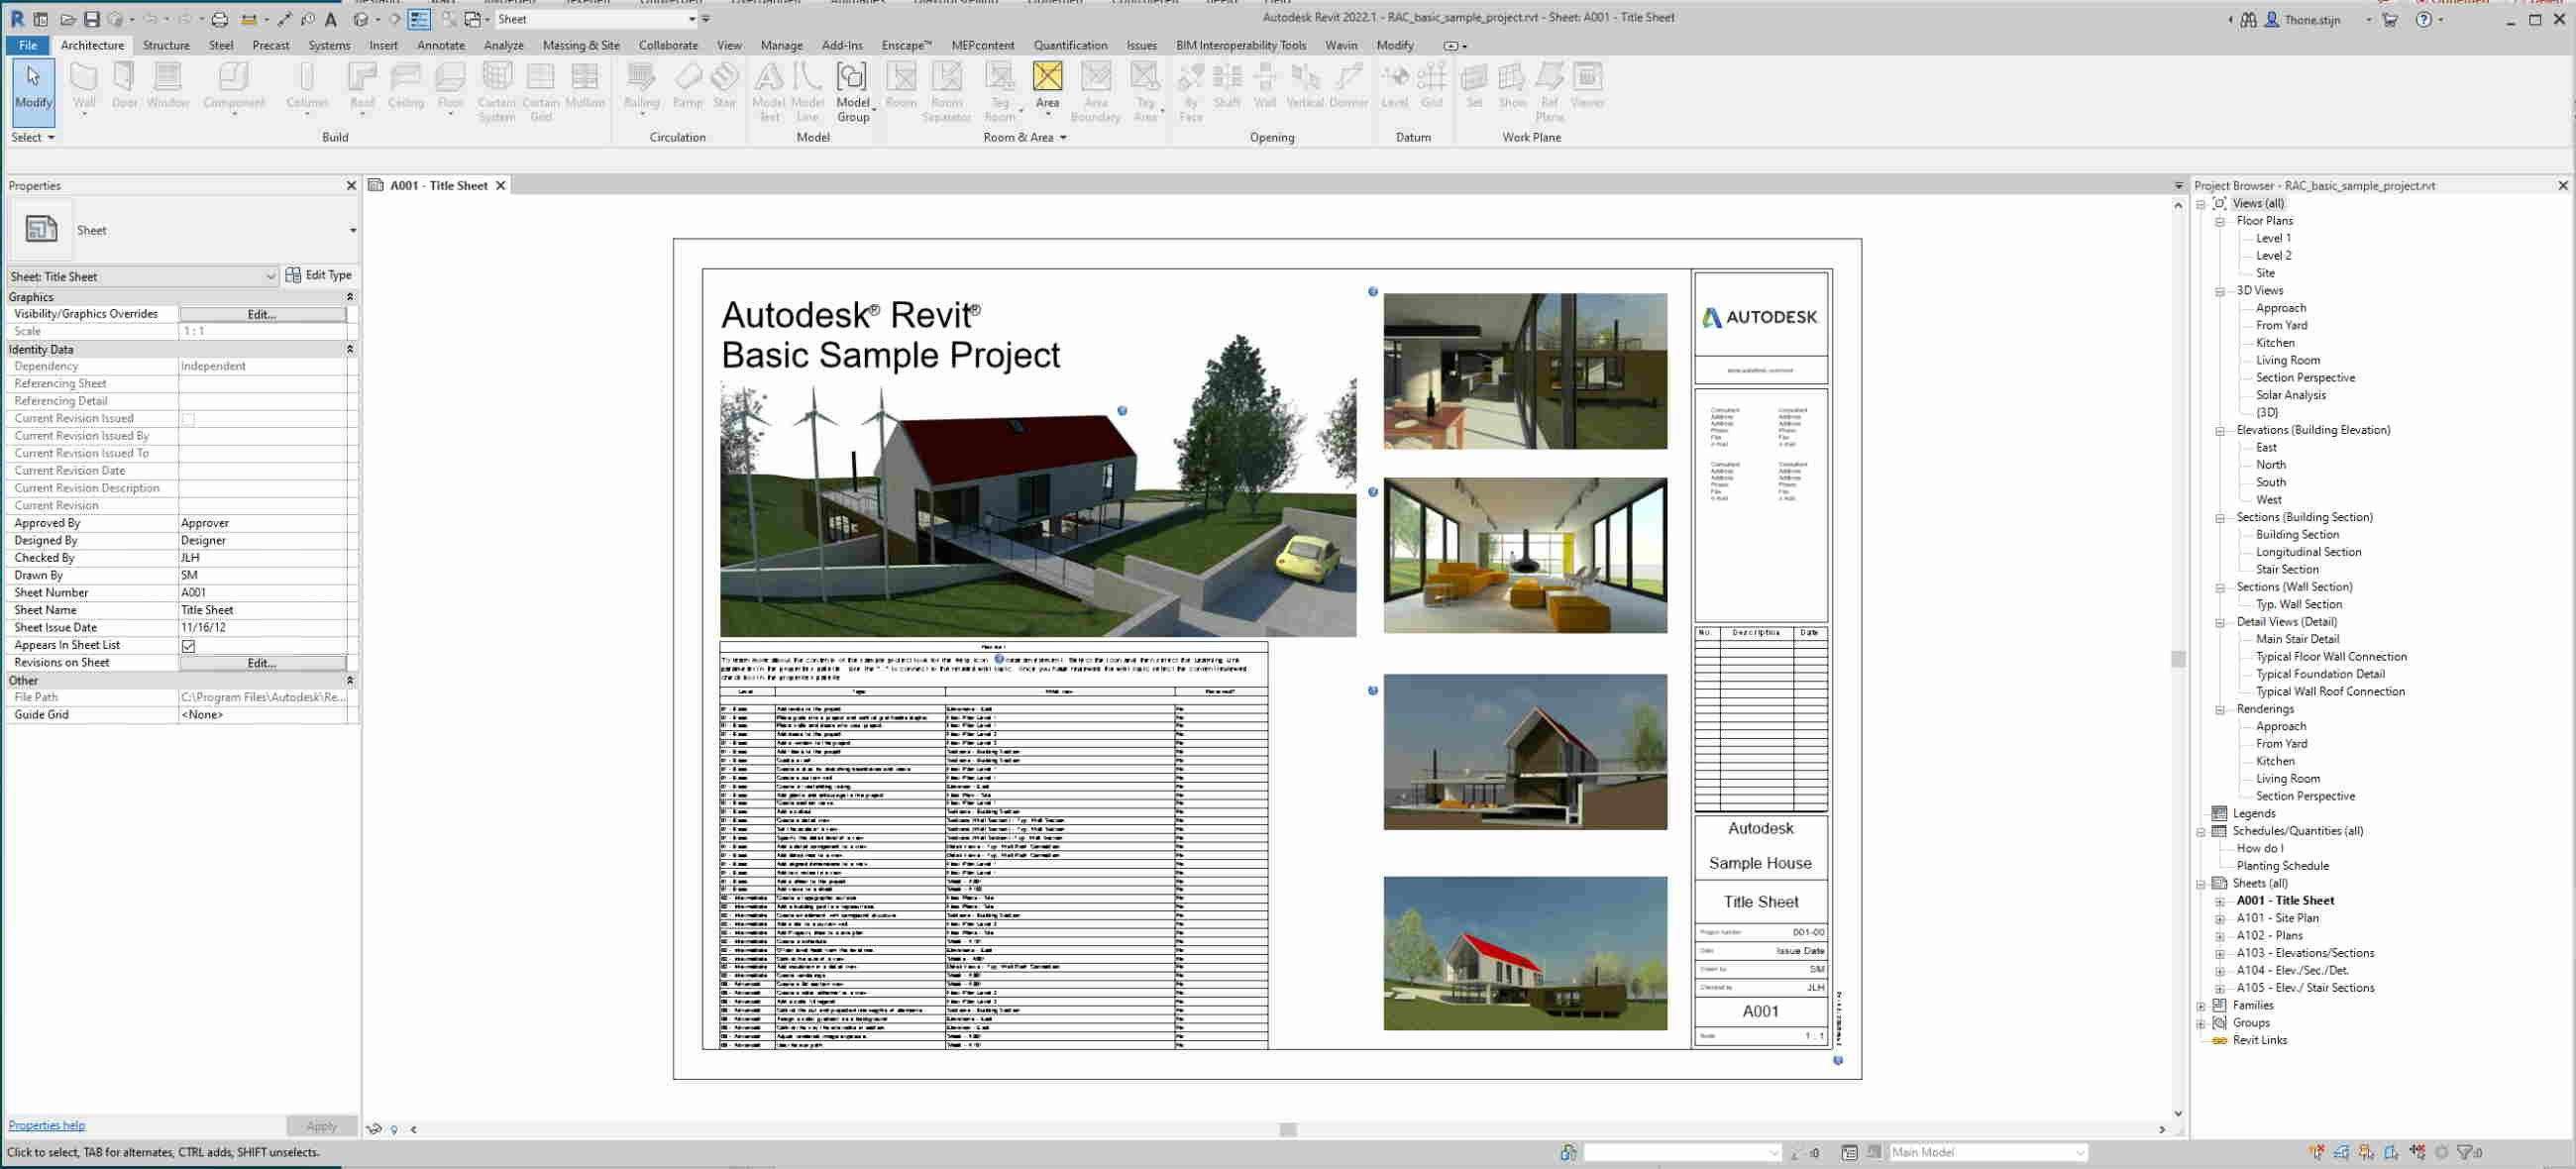
Task: Open the Annotate ribbon tab
Action: pos(440,45)
